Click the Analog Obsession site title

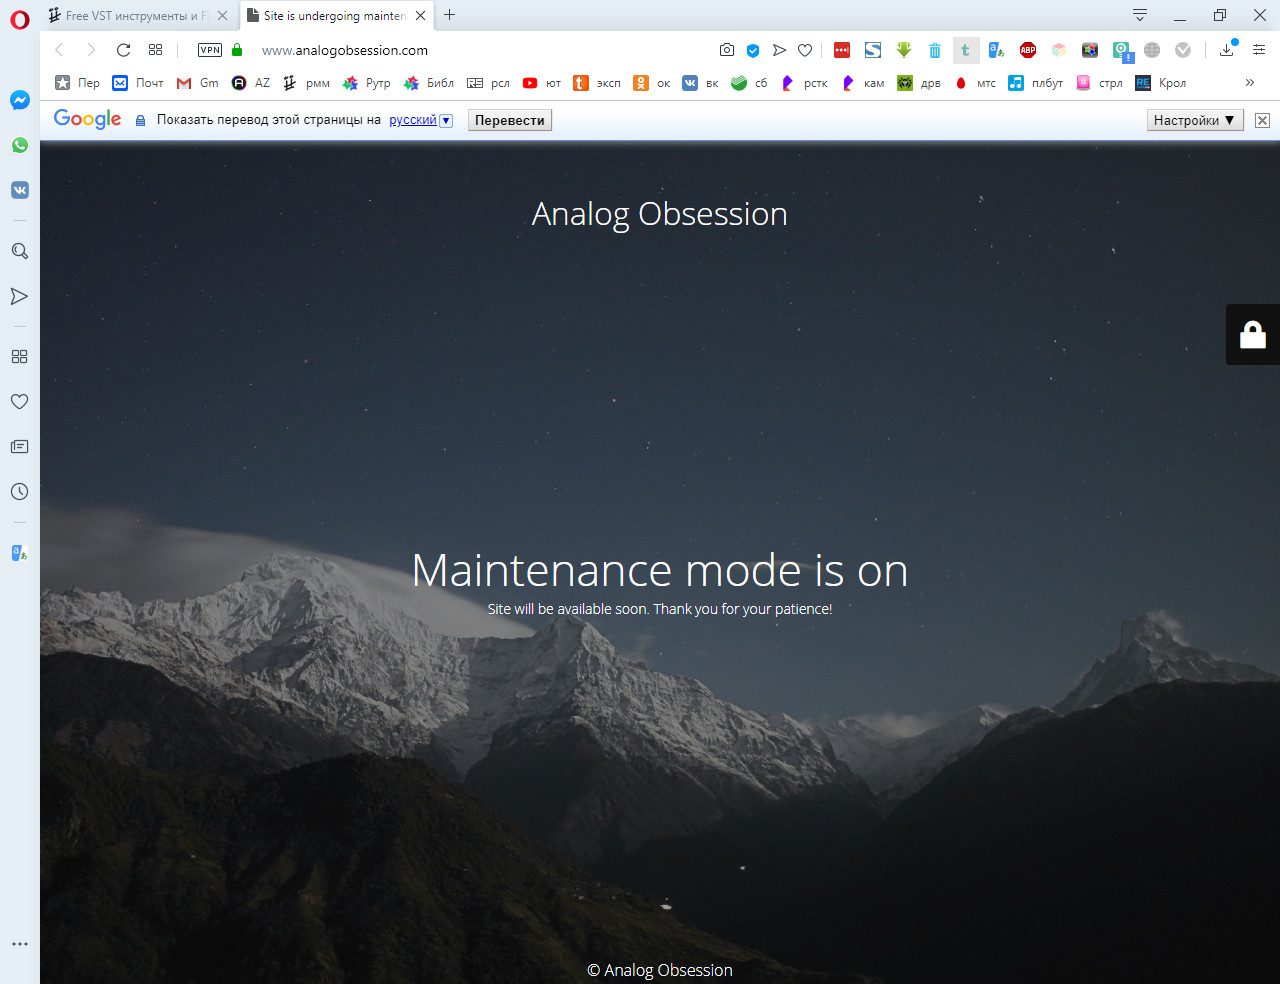pyautogui.click(x=660, y=214)
